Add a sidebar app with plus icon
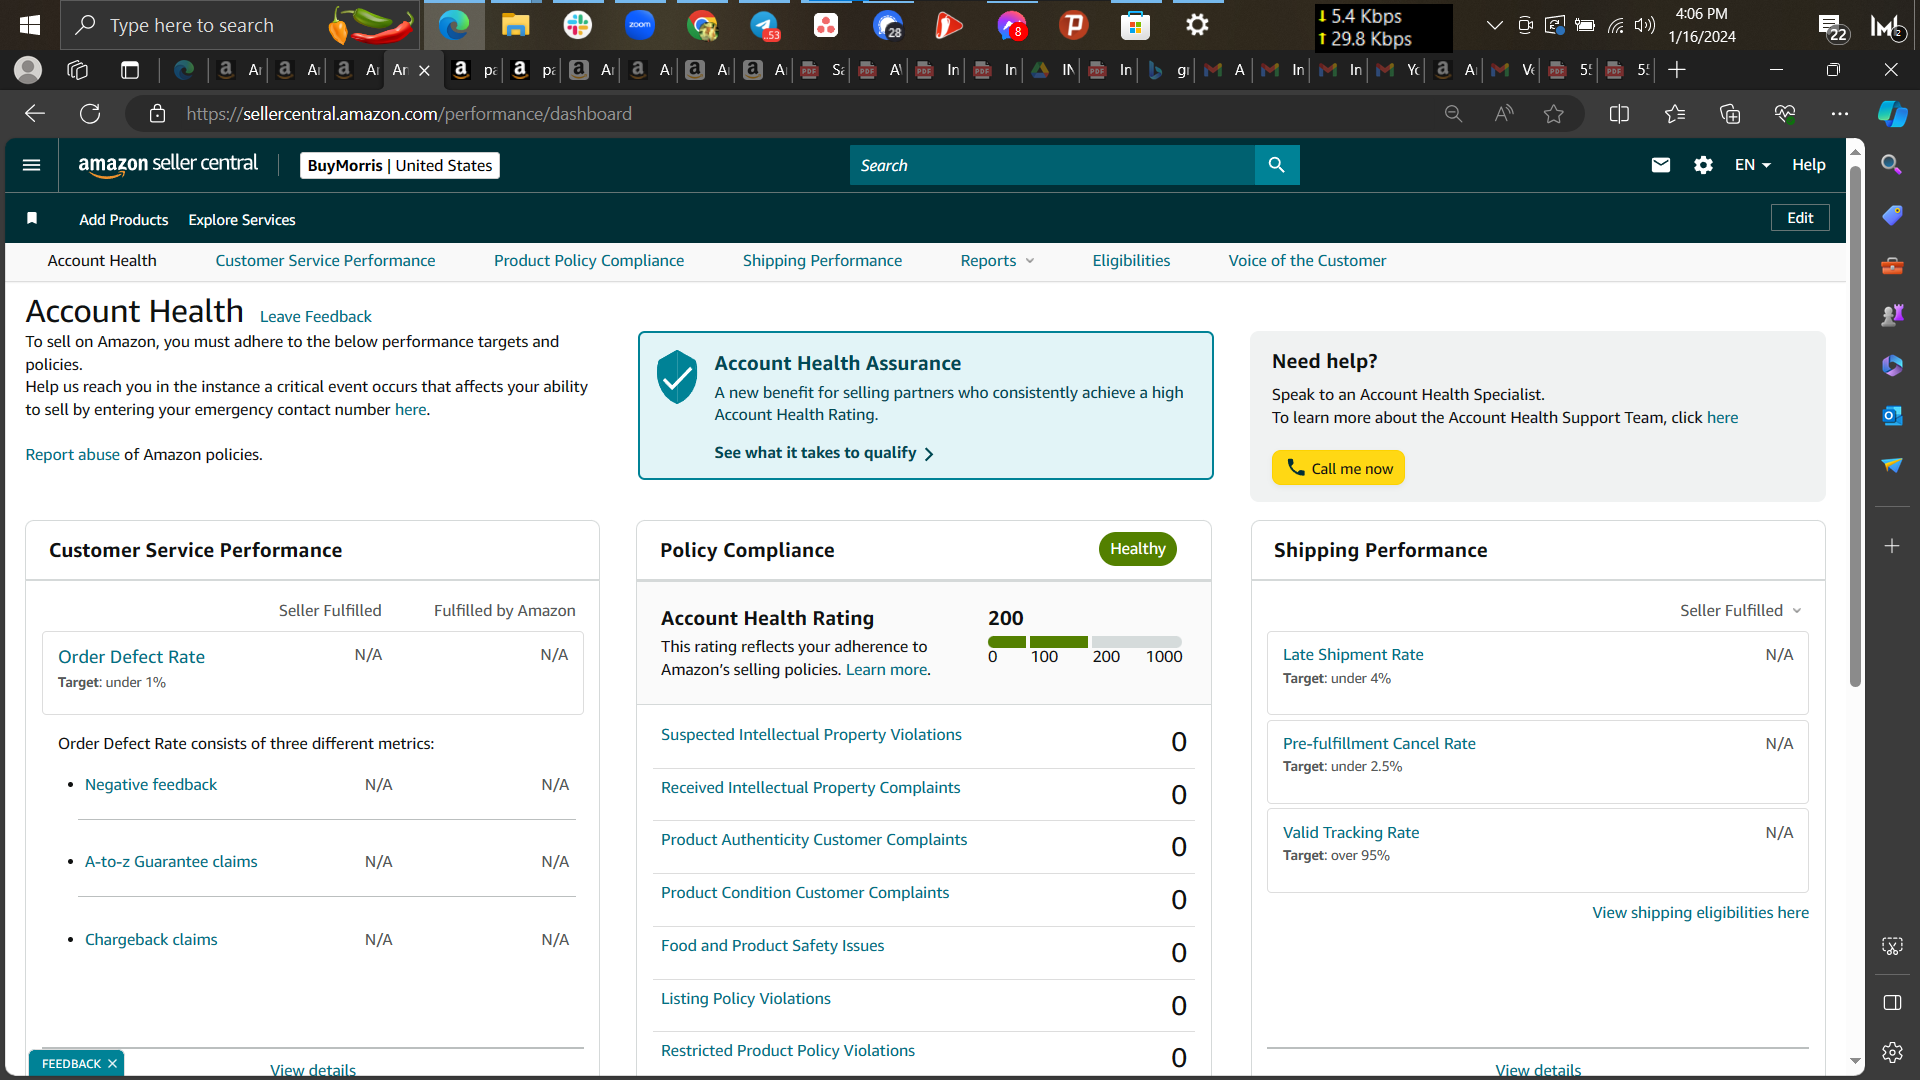The height and width of the screenshot is (1080, 1920). coord(1892,546)
